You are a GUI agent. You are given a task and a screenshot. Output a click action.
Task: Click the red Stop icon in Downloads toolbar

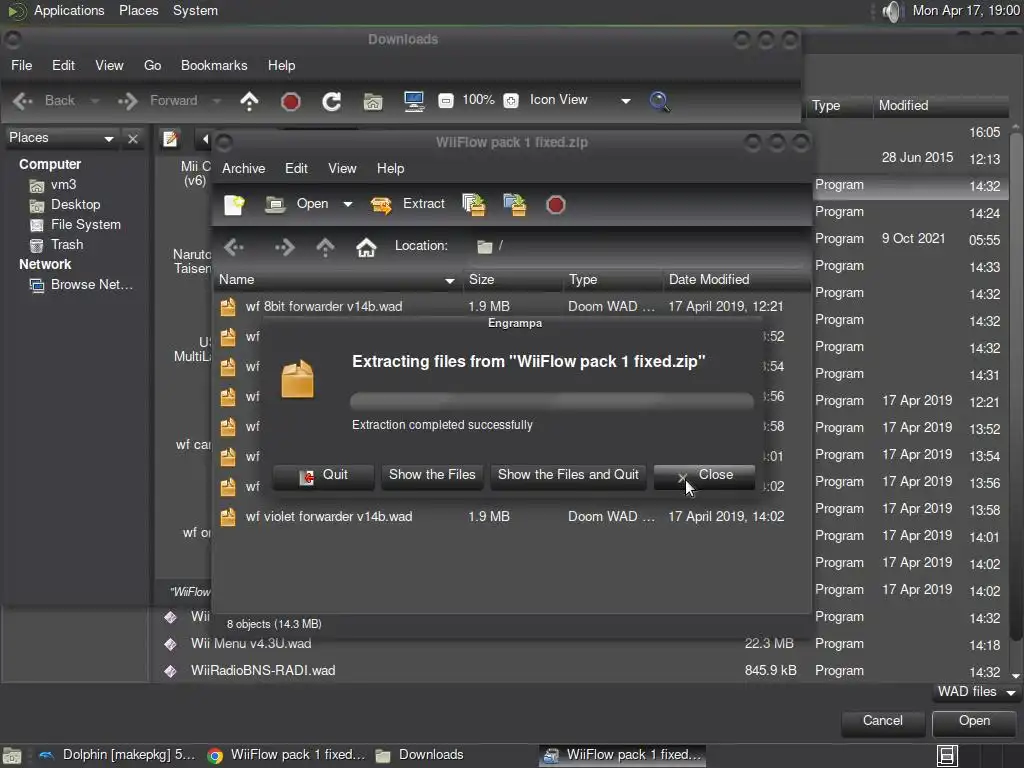click(x=291, y=102)
